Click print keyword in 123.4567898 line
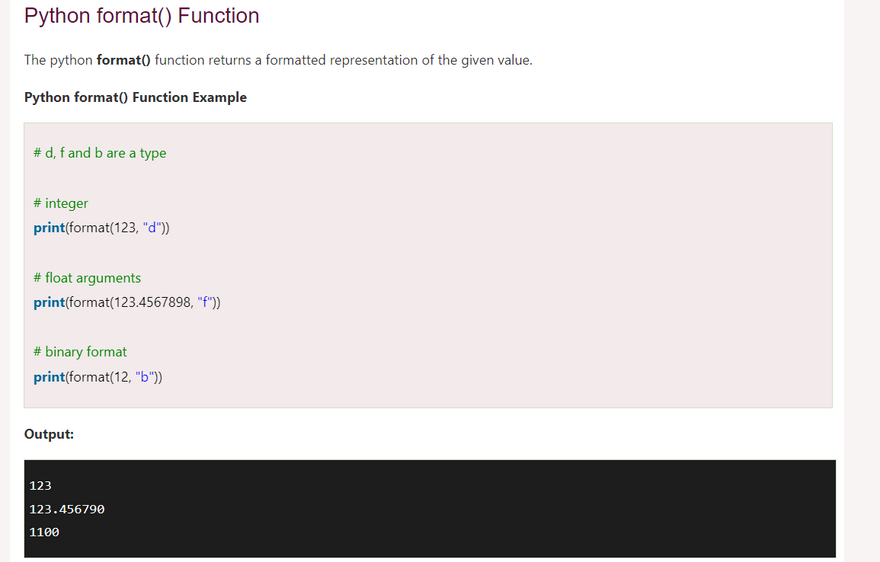880x562 pixels. click(49, 302)
